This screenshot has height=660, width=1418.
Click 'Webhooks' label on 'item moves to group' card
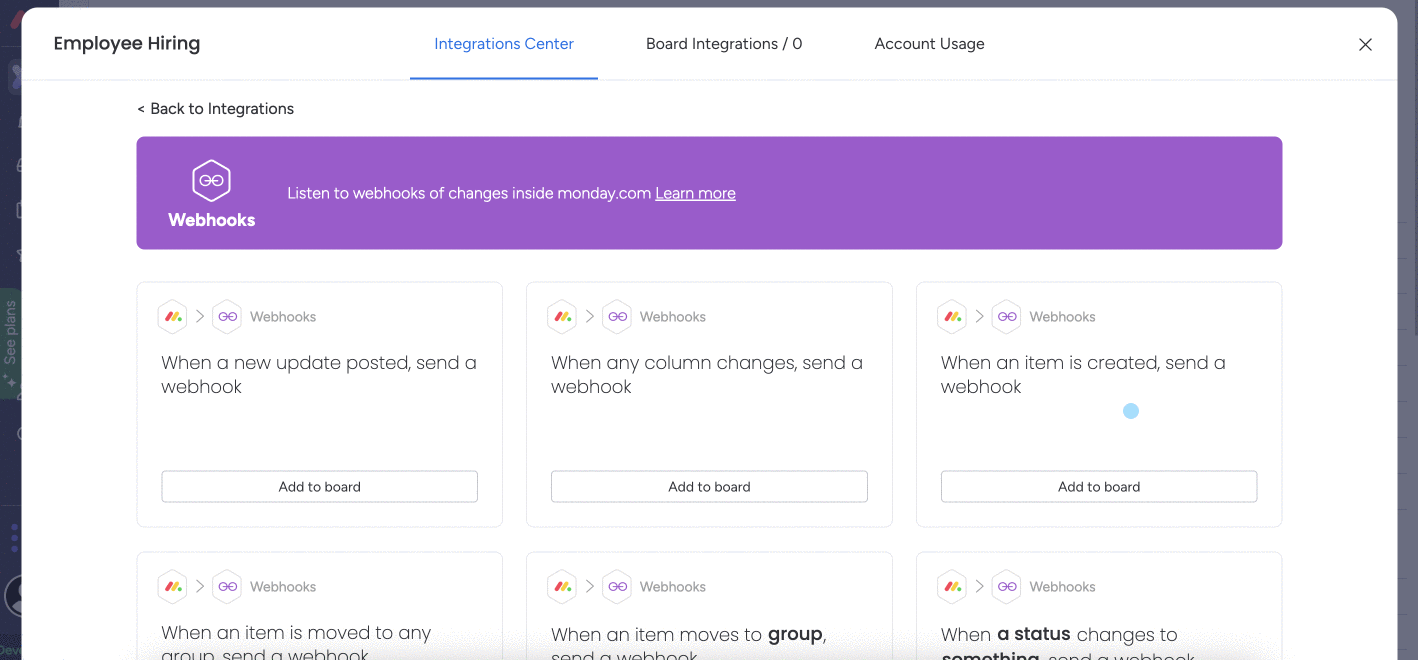673,587
